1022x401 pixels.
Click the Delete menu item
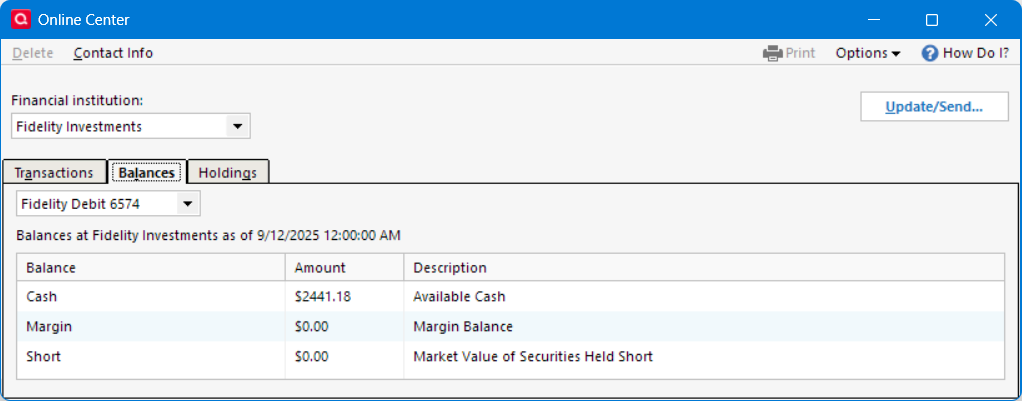tap(33, 53)
